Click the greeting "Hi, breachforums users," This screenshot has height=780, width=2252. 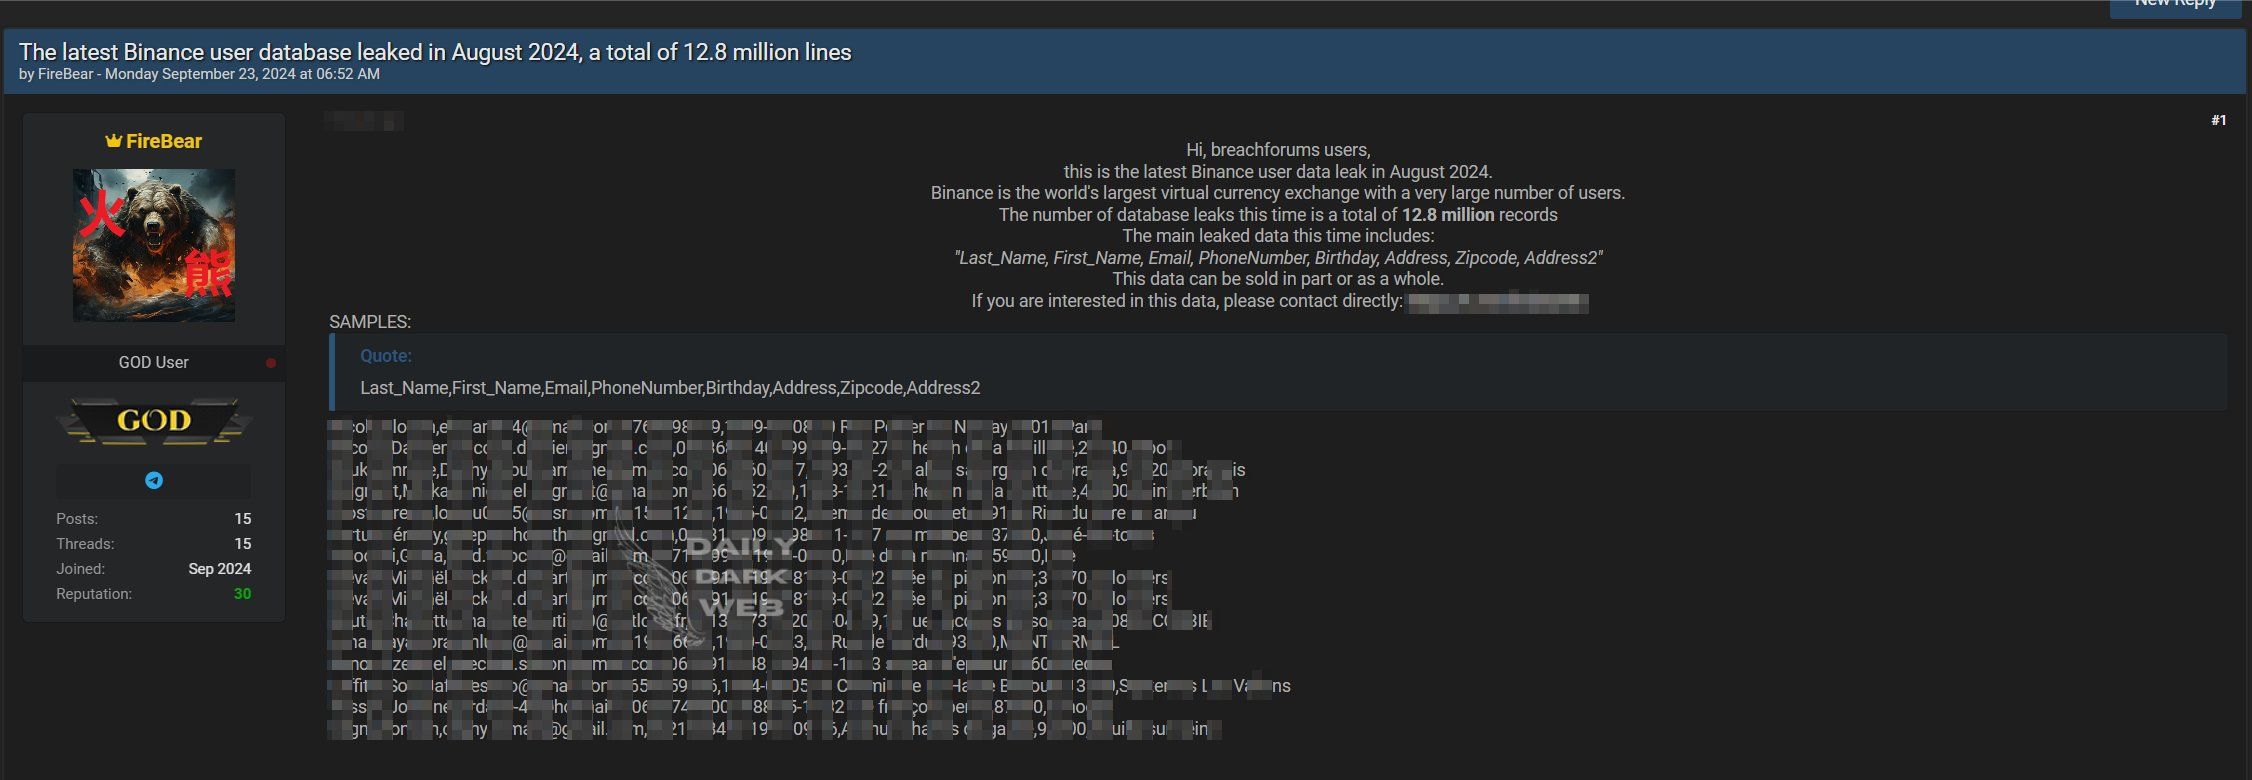(1278, 150)
